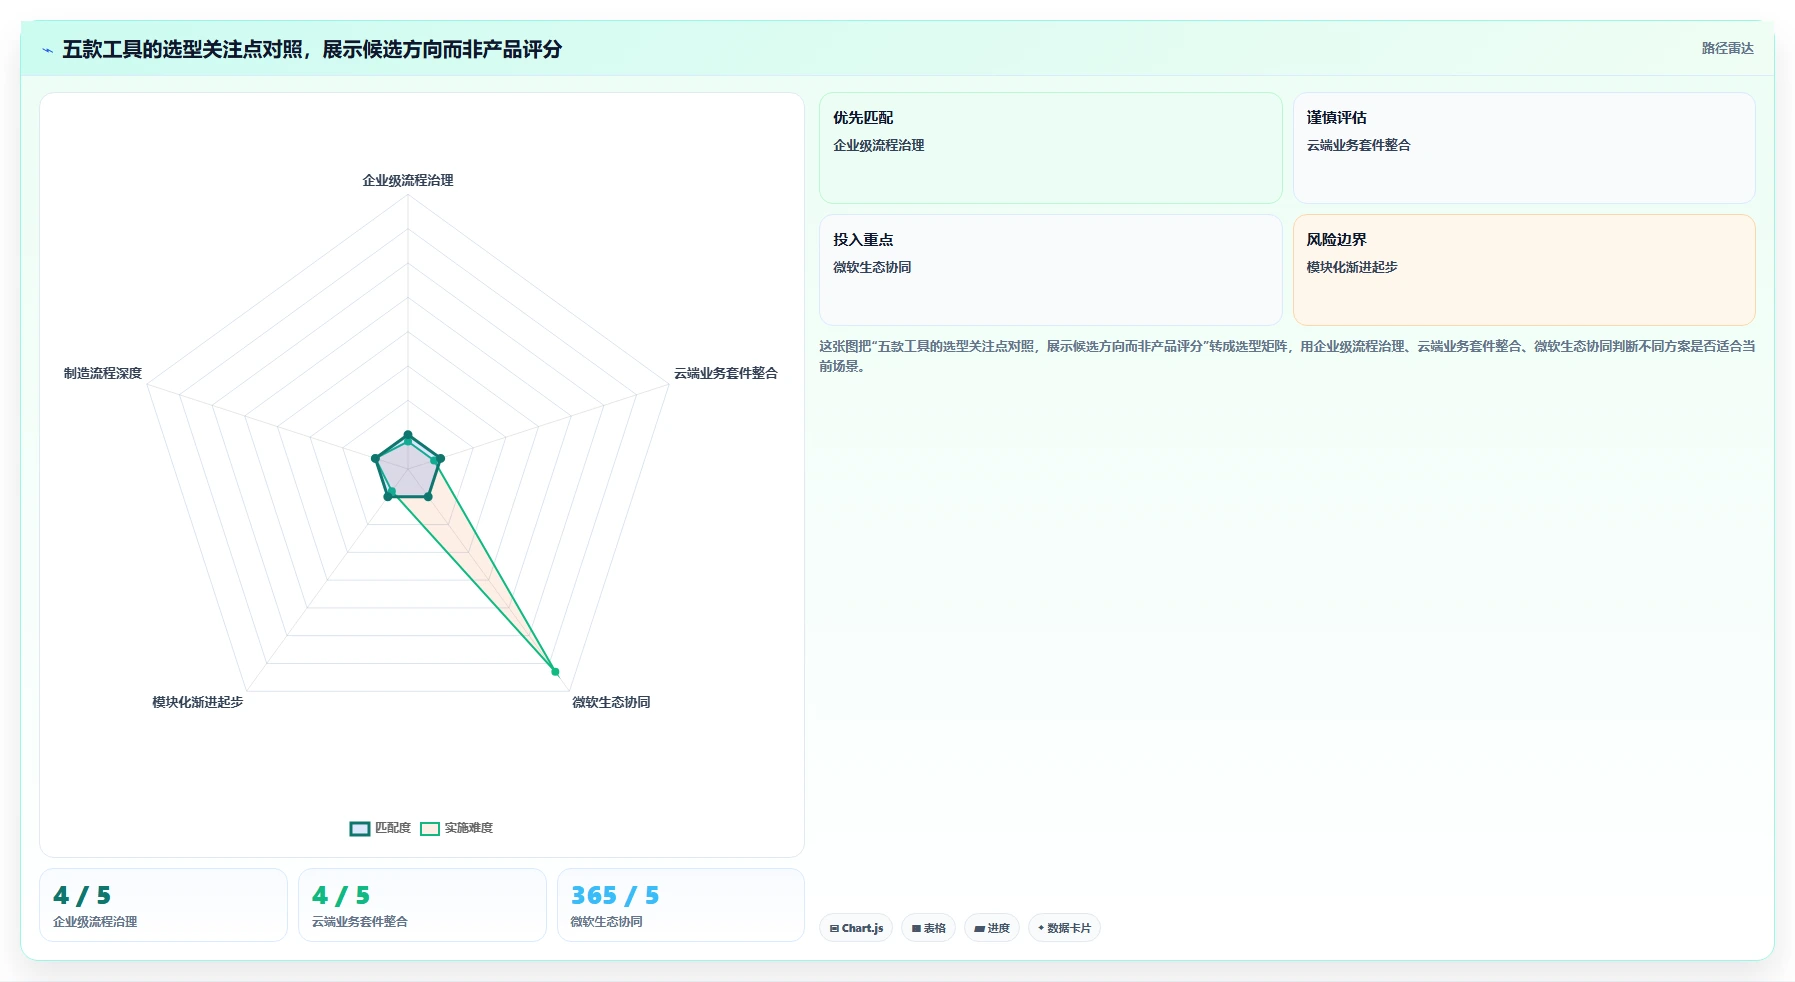Click the top radar data point on 企业级流程治理 axis
The image size is (1795, 982).
tap(408, 435)
